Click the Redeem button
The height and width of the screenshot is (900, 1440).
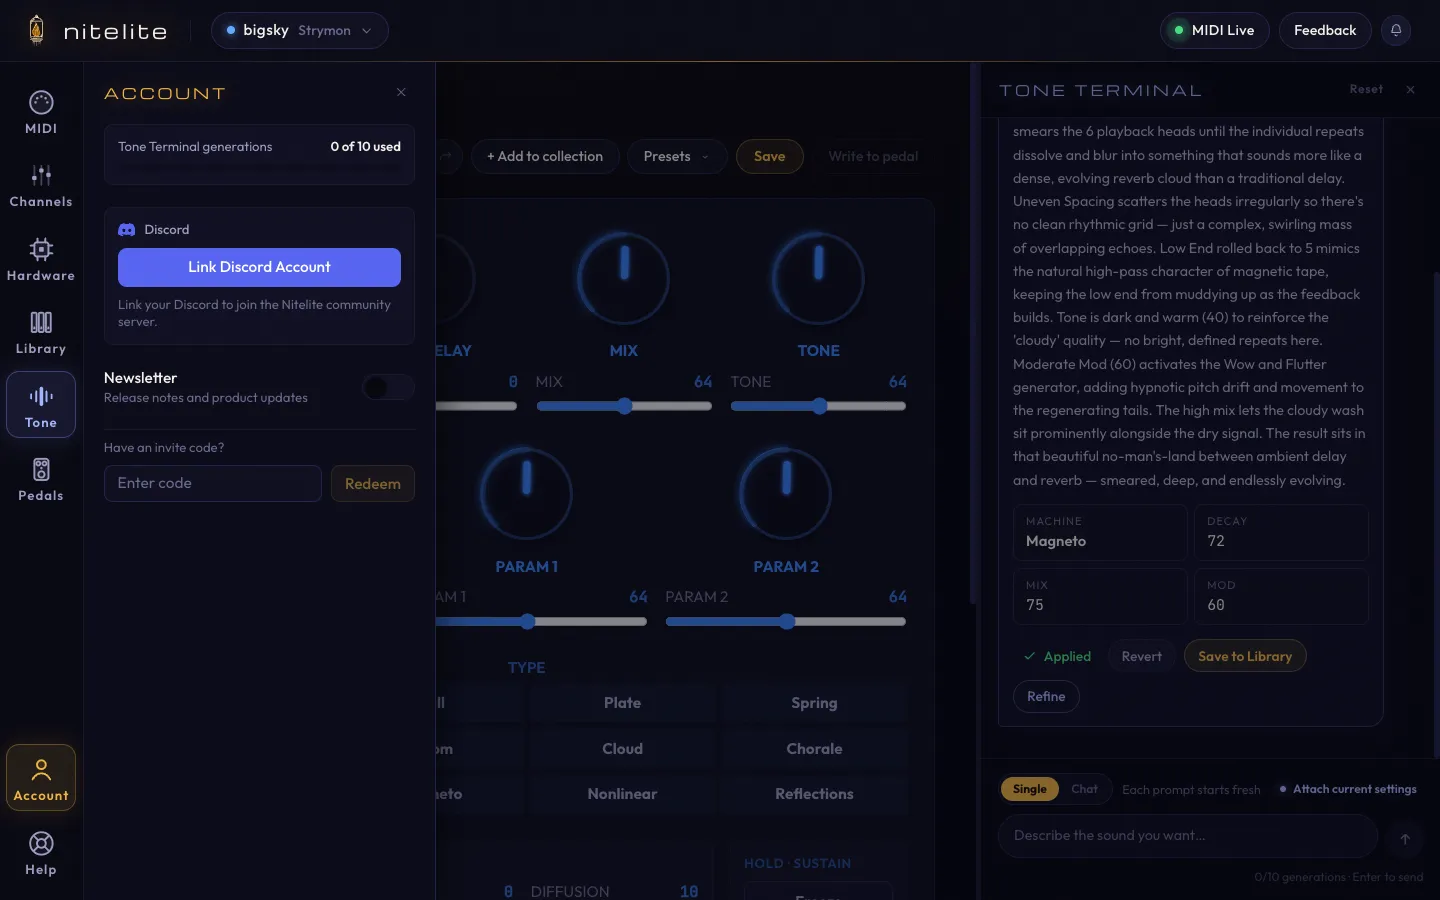click(373, 484)
